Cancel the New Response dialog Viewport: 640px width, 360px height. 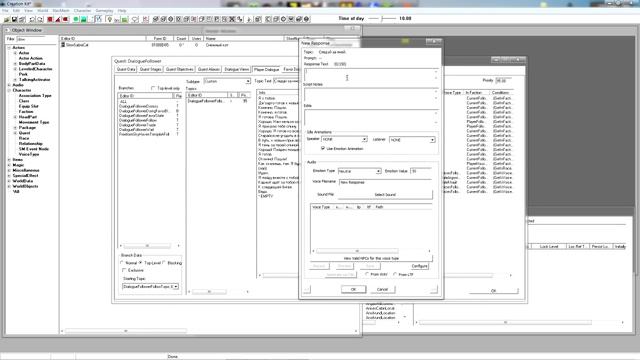382,289
